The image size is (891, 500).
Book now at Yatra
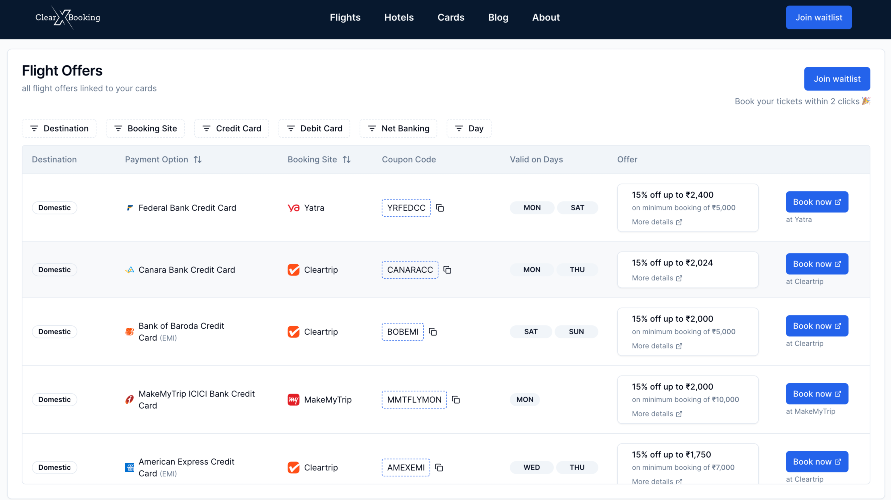817,202
